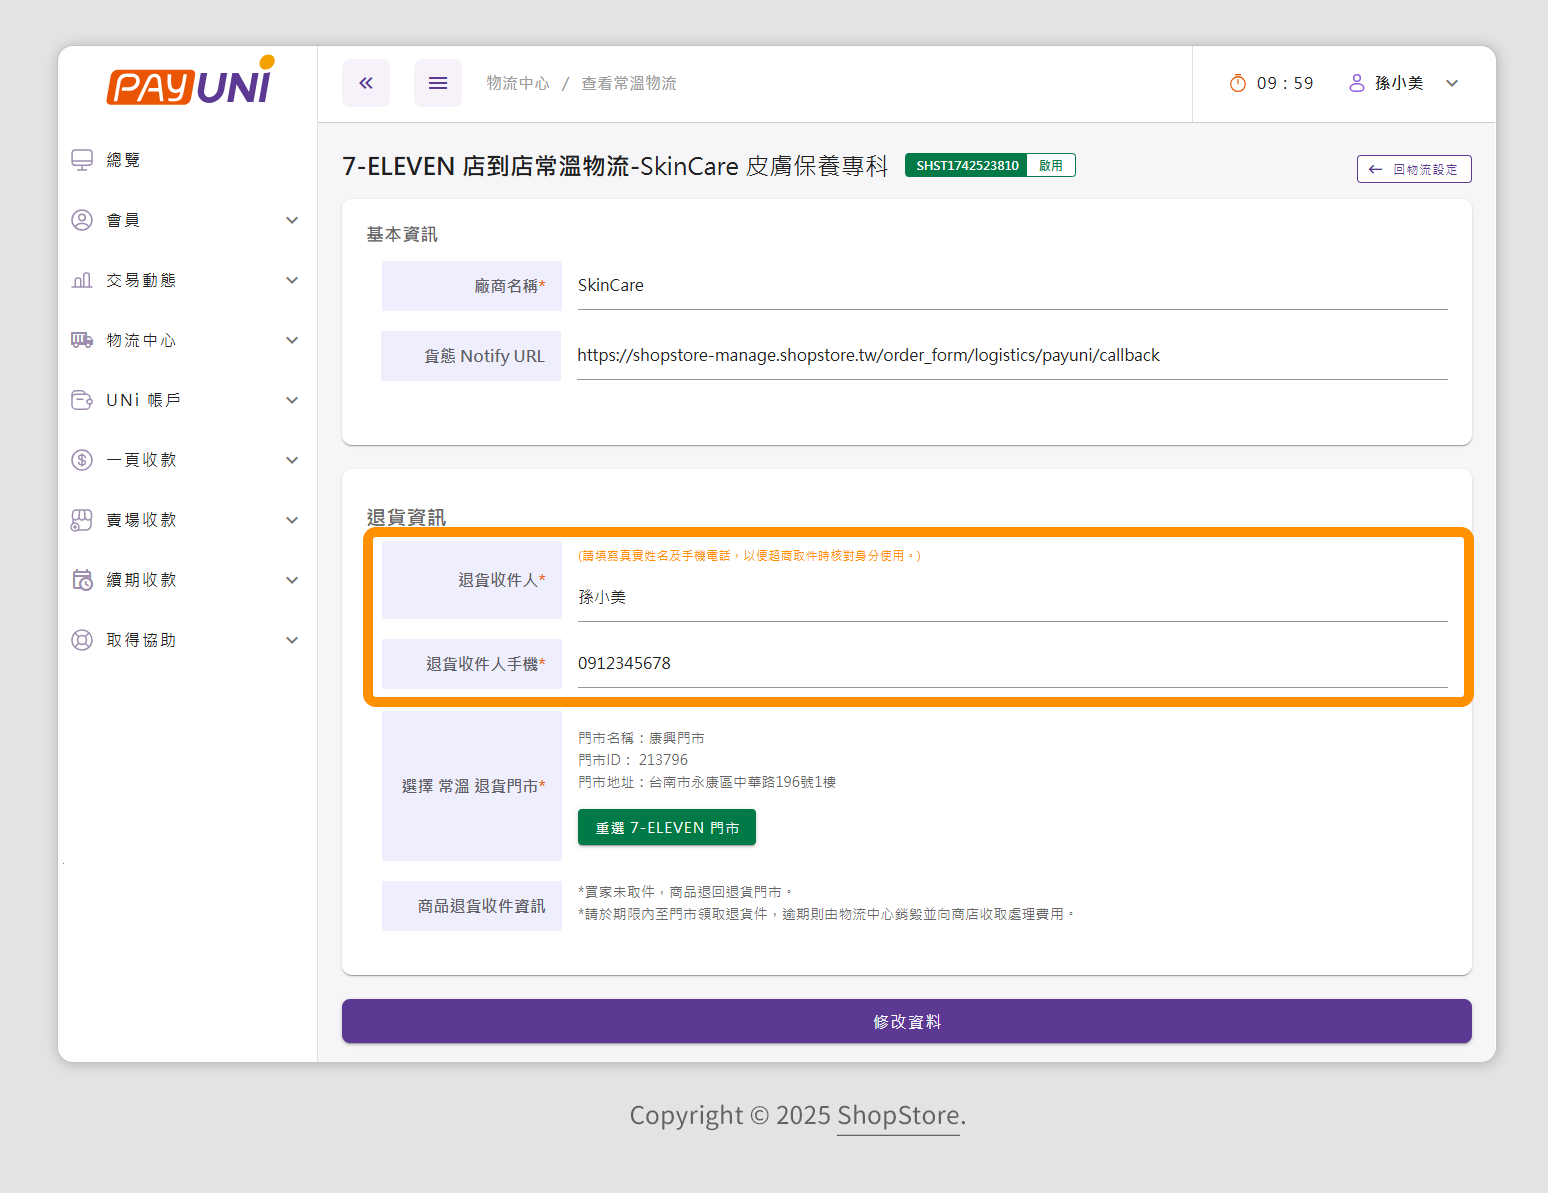Select 一頁收款 sidebar item
This screenshot has height=1193, width=1548.
(x=187, y=460)
